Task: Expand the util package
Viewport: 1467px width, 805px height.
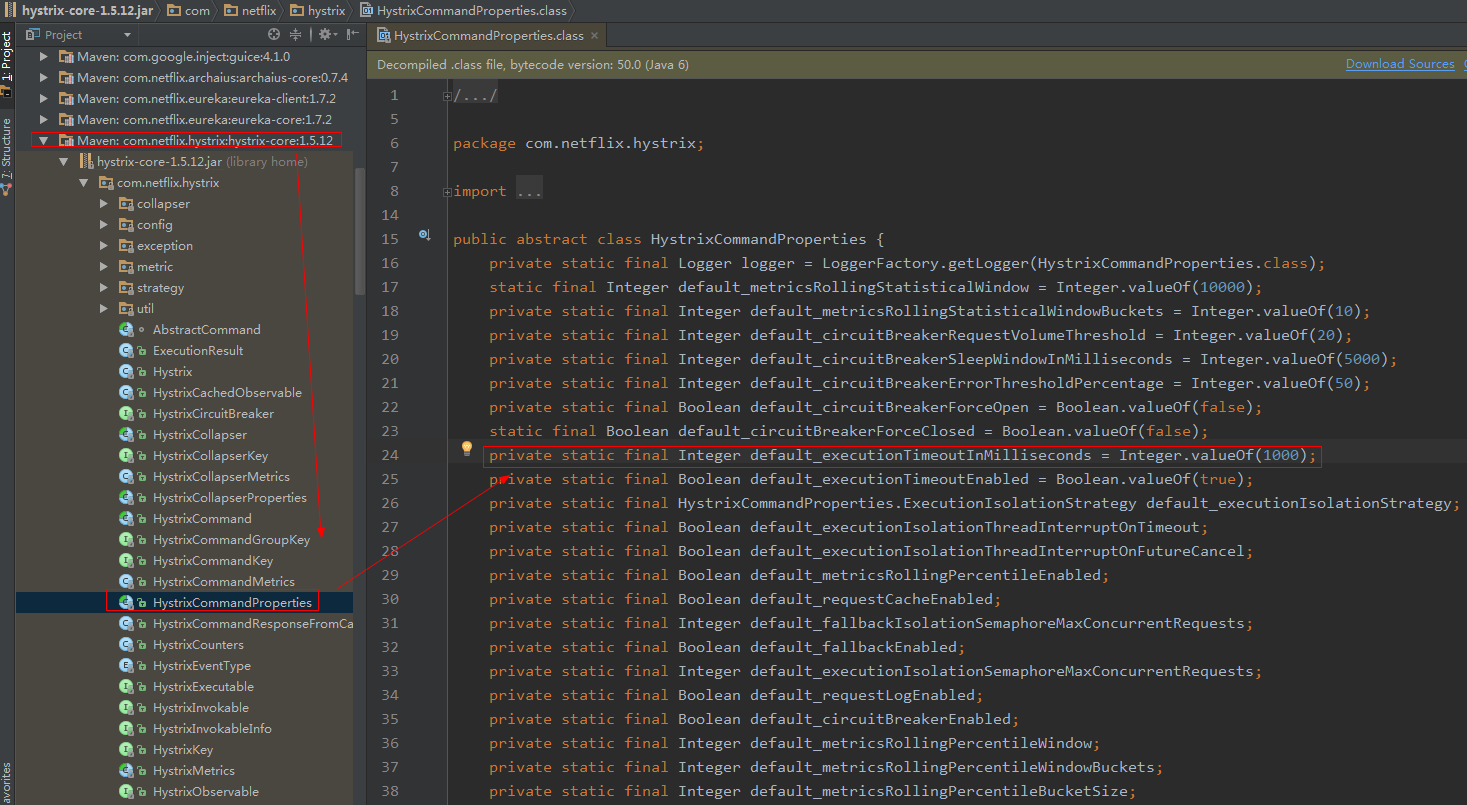Action: coord(104,309)
